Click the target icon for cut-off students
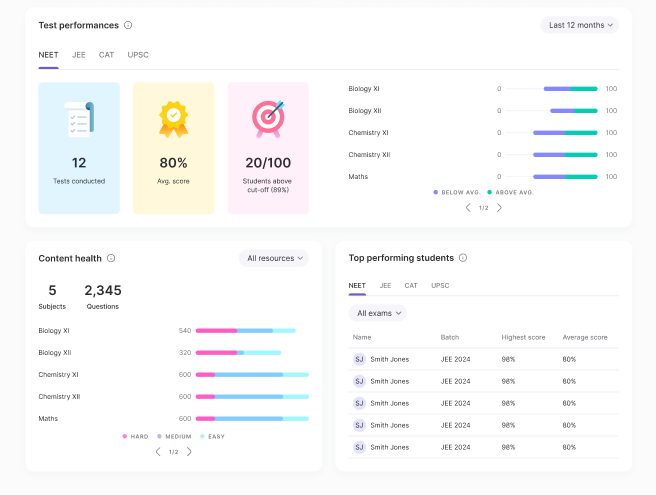Image resolution: width=656 pixels, height=495 pixels. coord(268,119)
